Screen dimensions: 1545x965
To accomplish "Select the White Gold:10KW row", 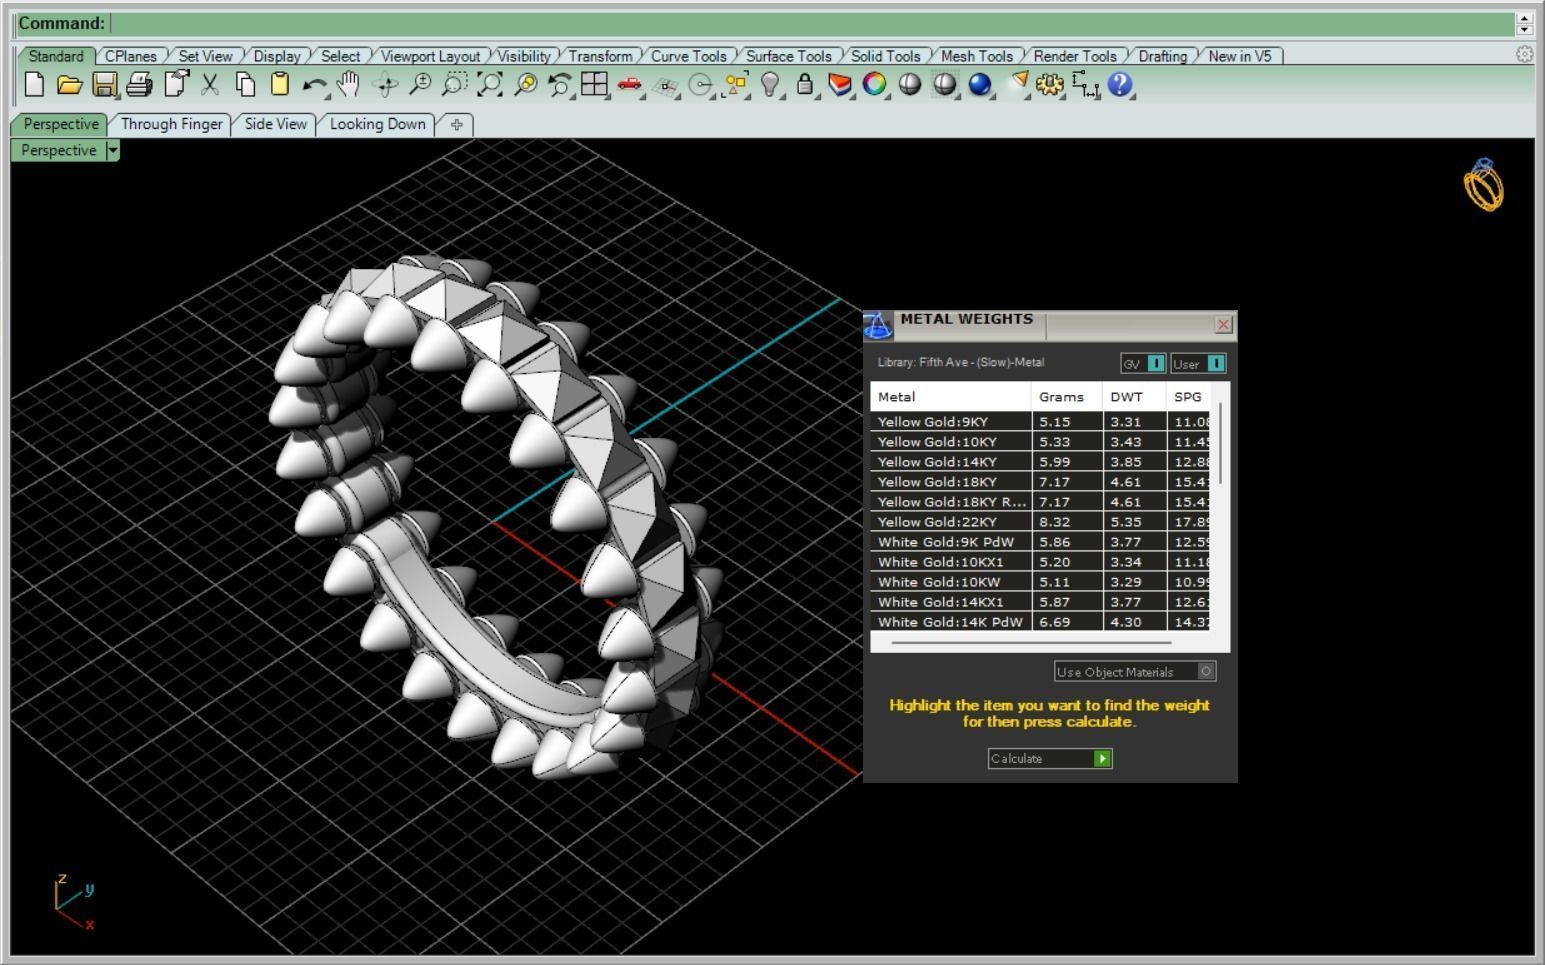I will [x=1040, y=582].
